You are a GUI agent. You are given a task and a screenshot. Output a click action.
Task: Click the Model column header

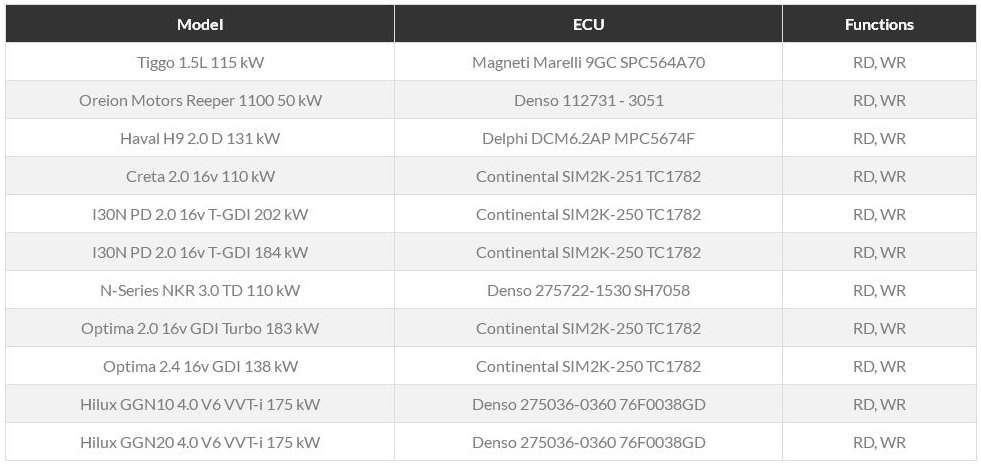click(200, 24)
